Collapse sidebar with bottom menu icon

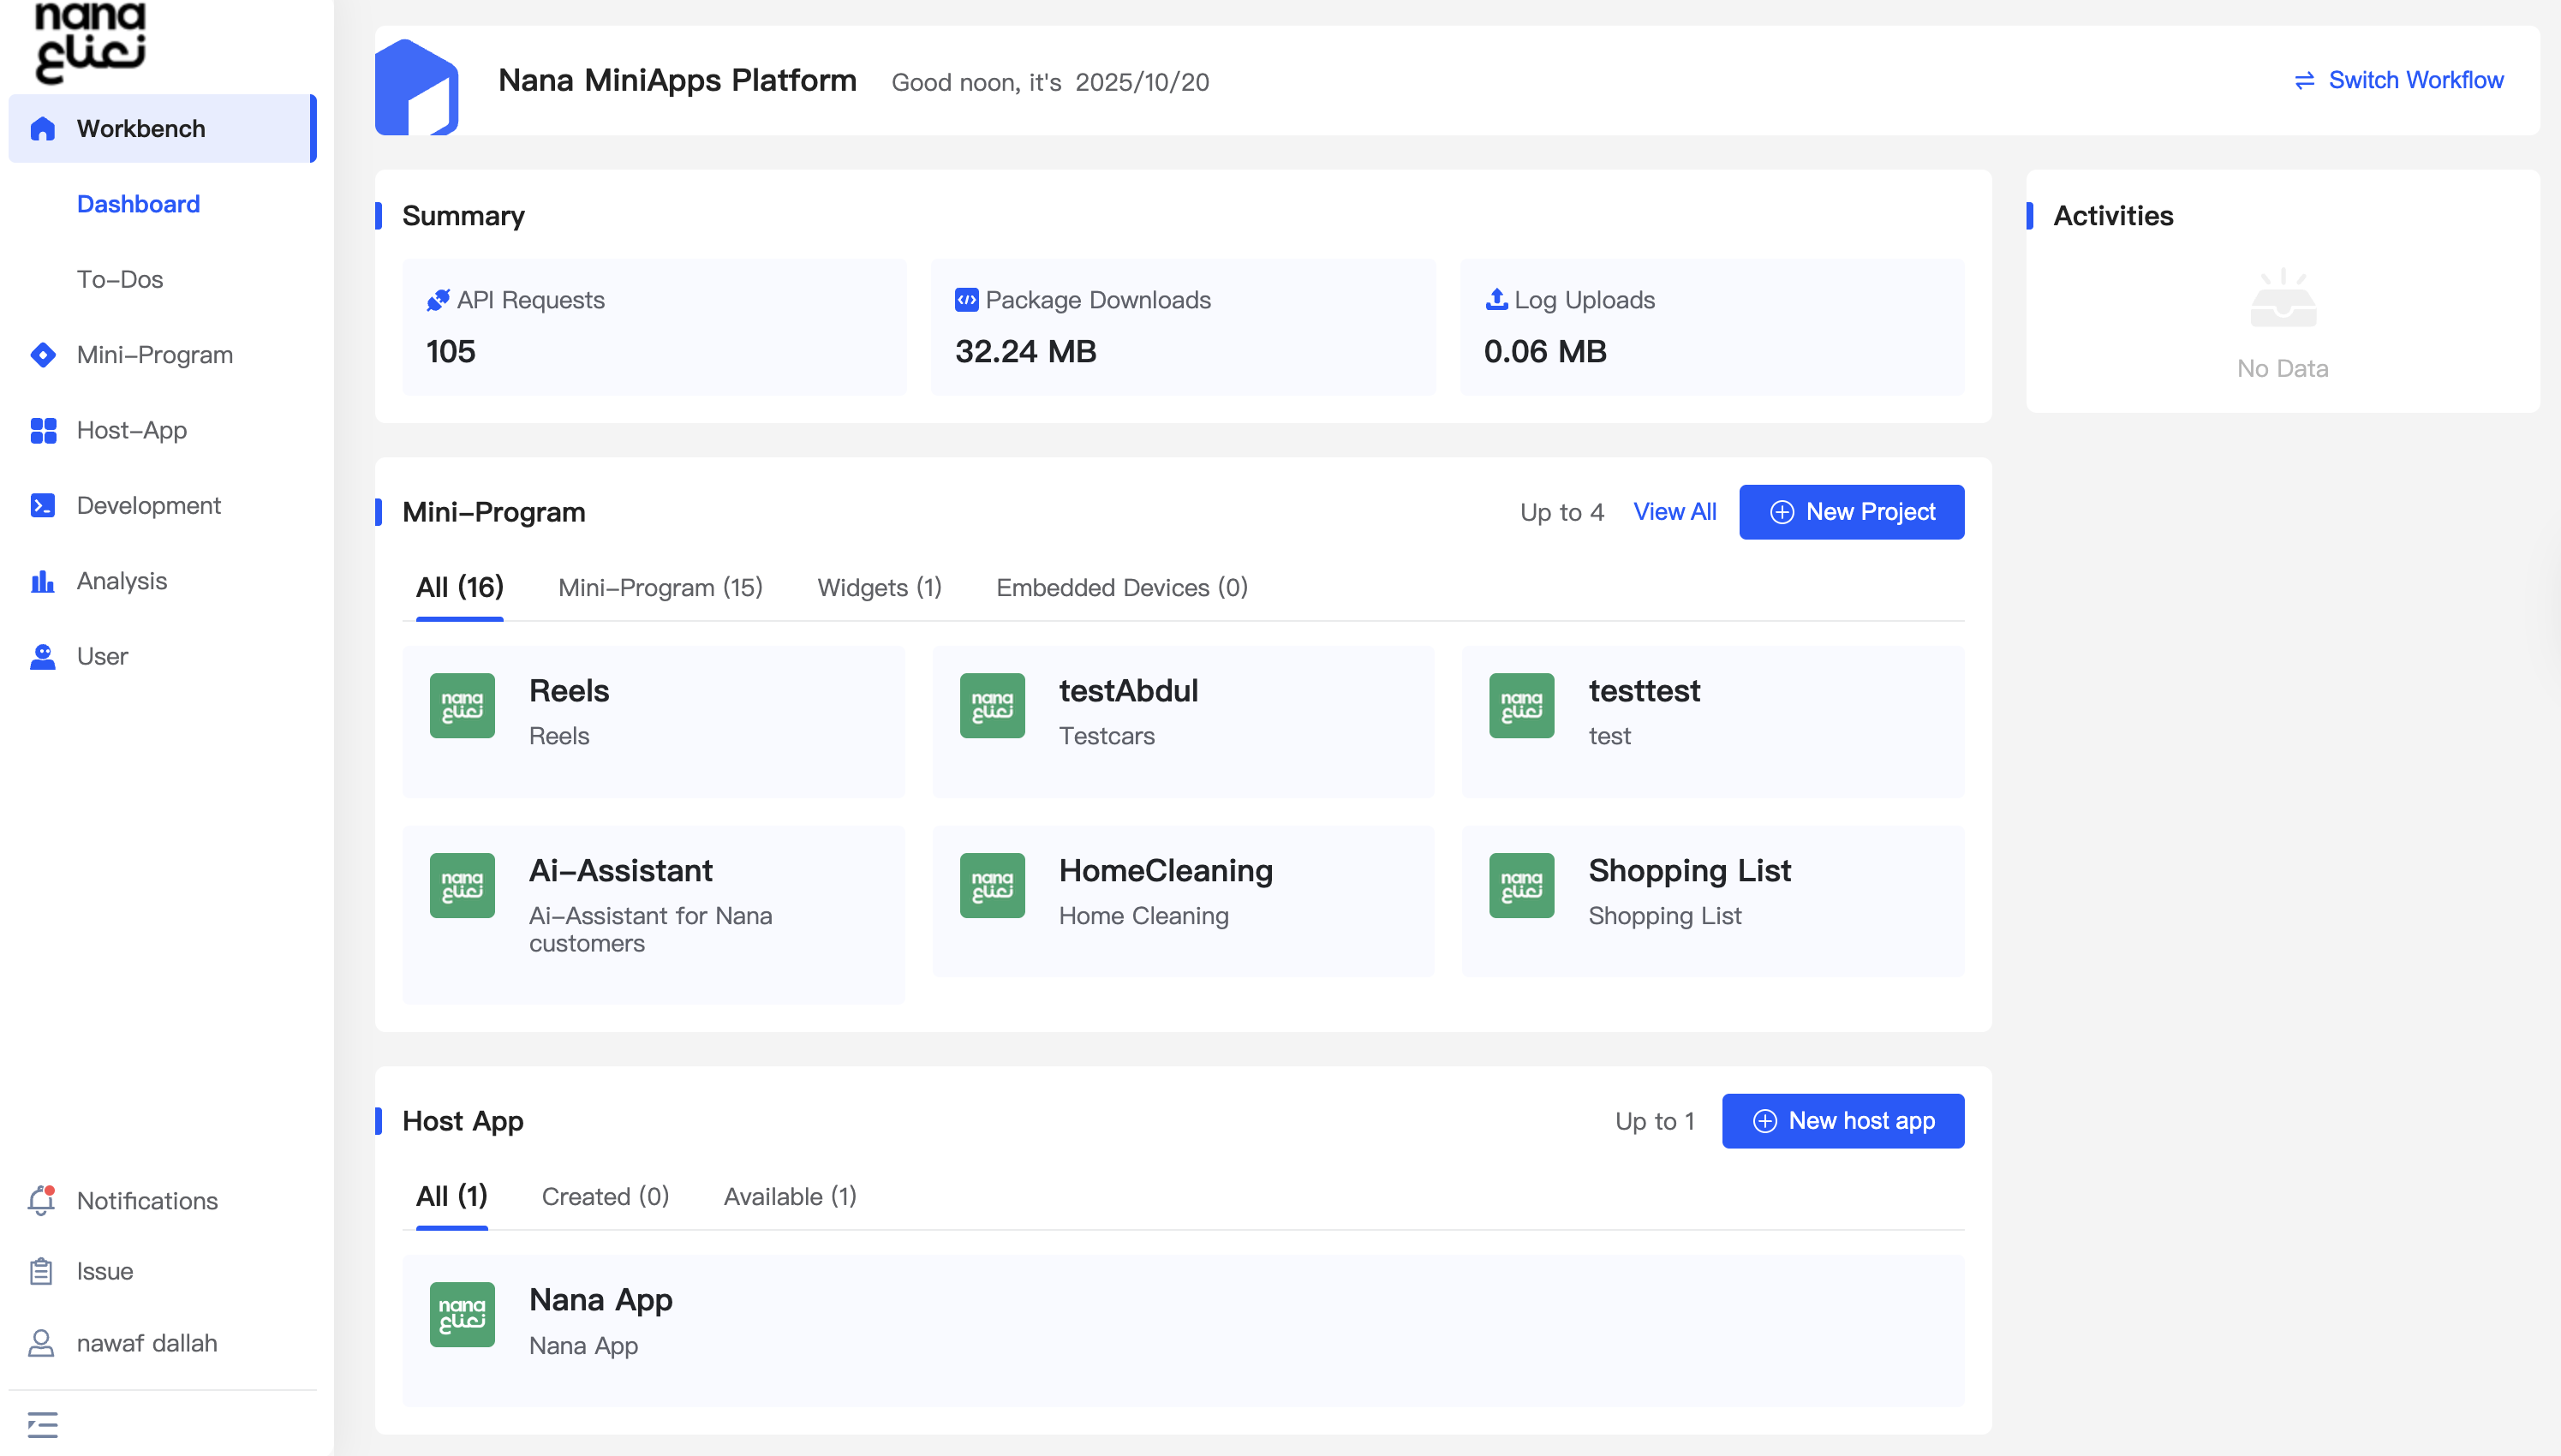coord(43,1424)
